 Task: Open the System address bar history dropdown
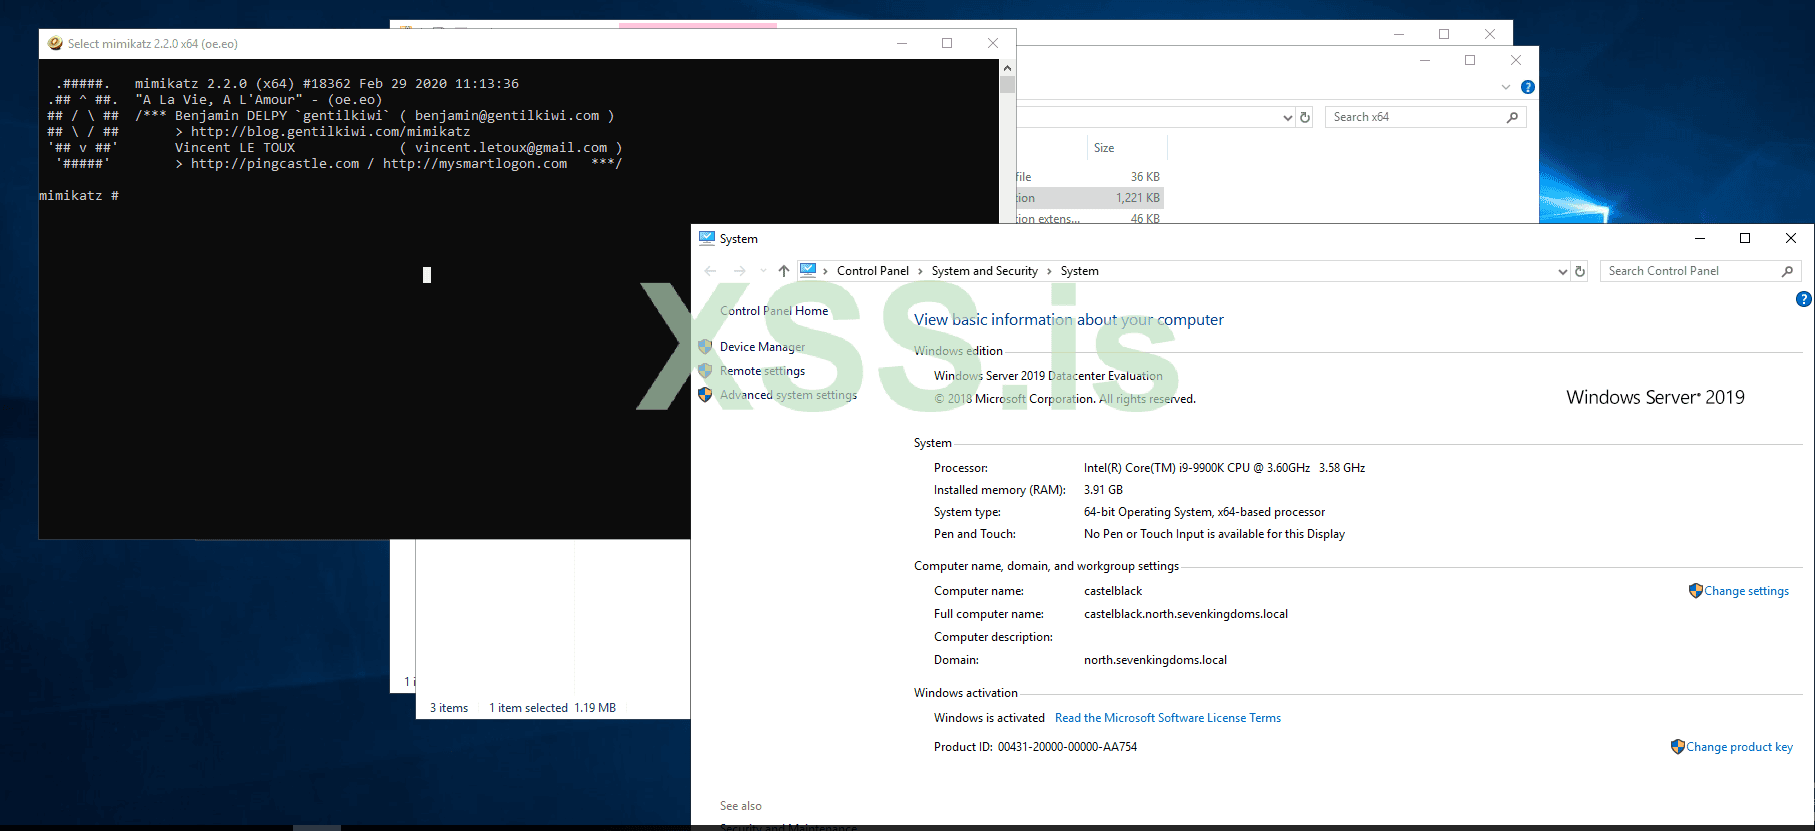coord(1563,271)
